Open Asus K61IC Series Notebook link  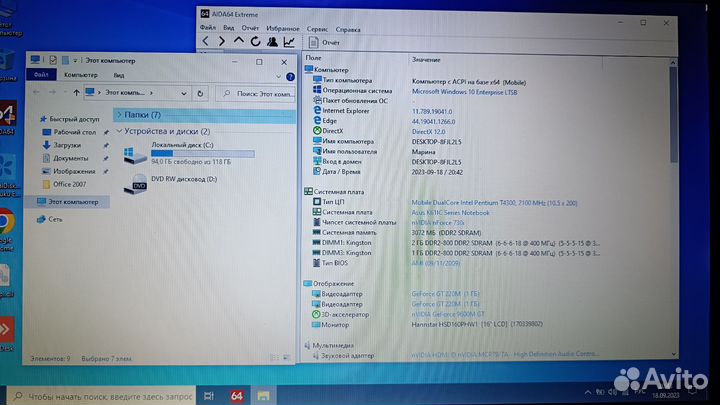tap(450, 213)
